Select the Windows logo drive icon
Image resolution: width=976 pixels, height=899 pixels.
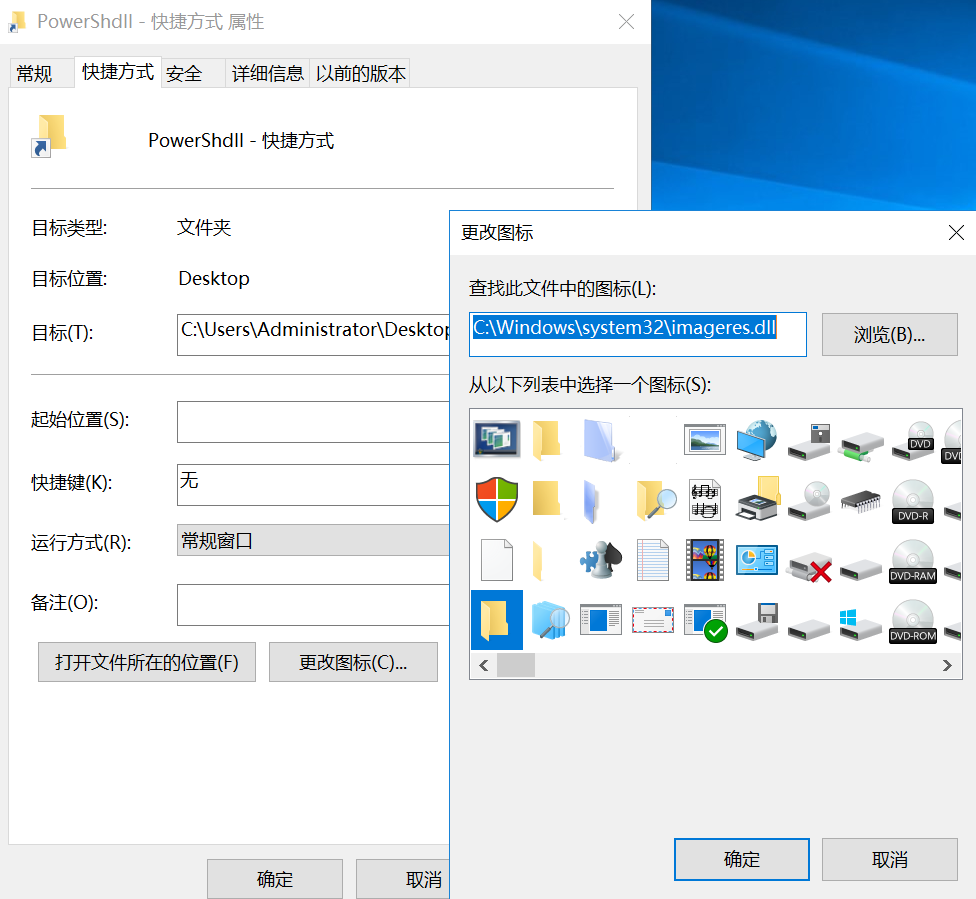[861, 624]
